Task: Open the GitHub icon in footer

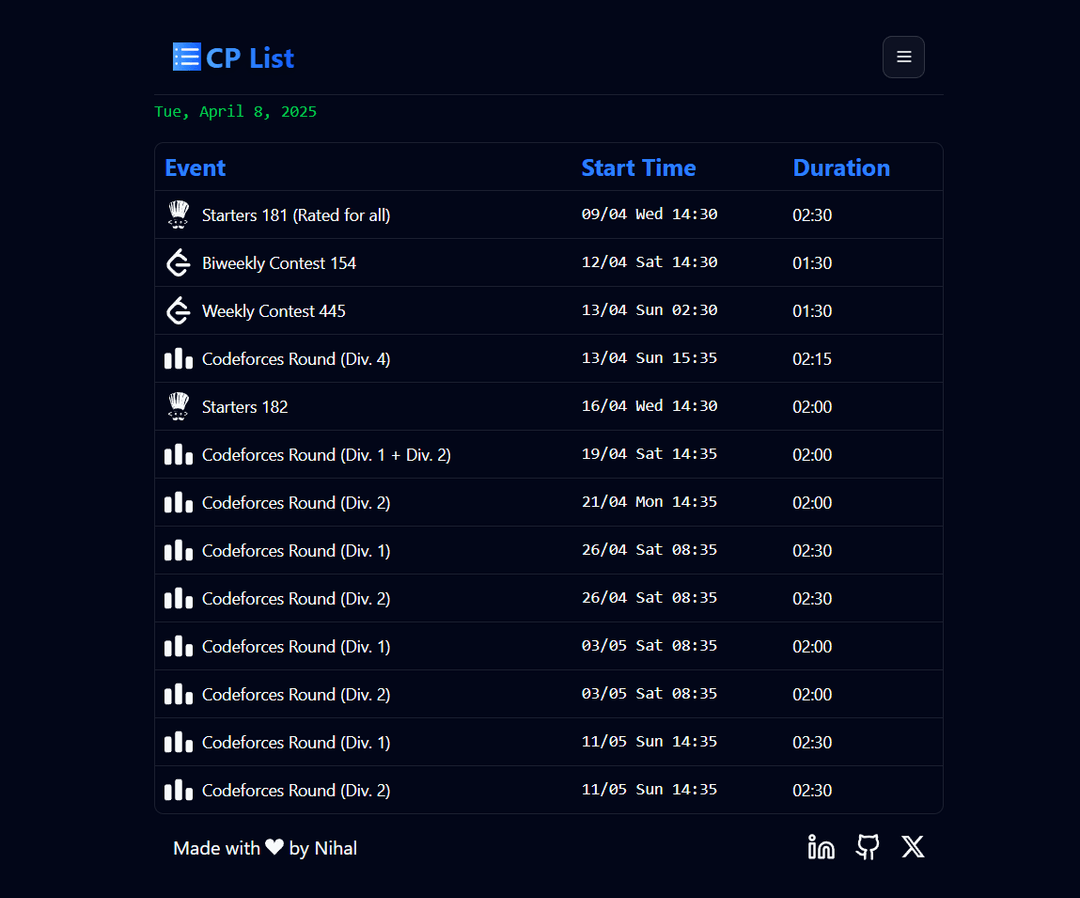Action: click(868, 848)
